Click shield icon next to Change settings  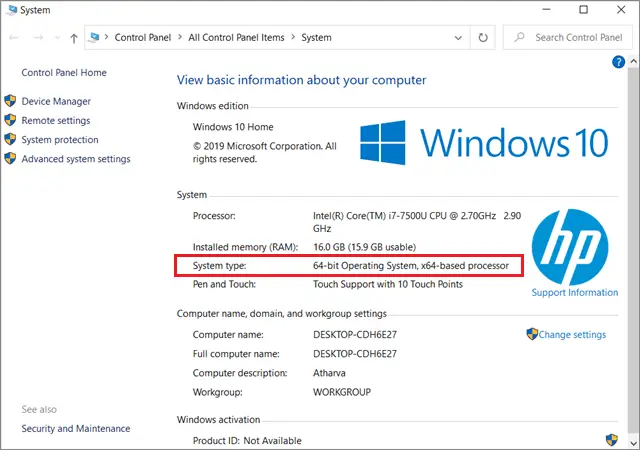532,334
